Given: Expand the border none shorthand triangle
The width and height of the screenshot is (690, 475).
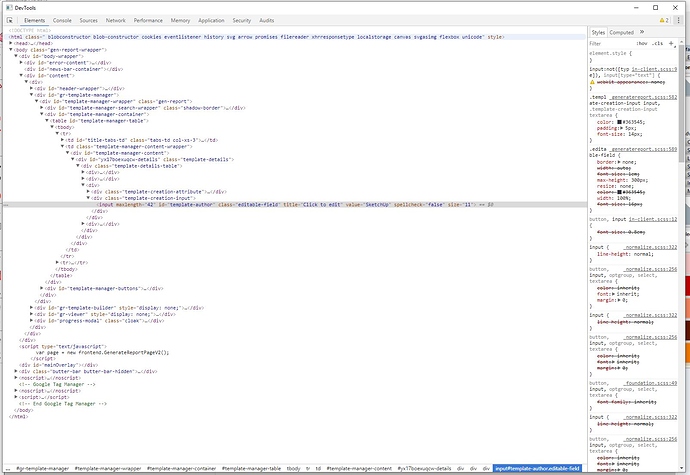Looking at the screenshot, I should [619, 162].
